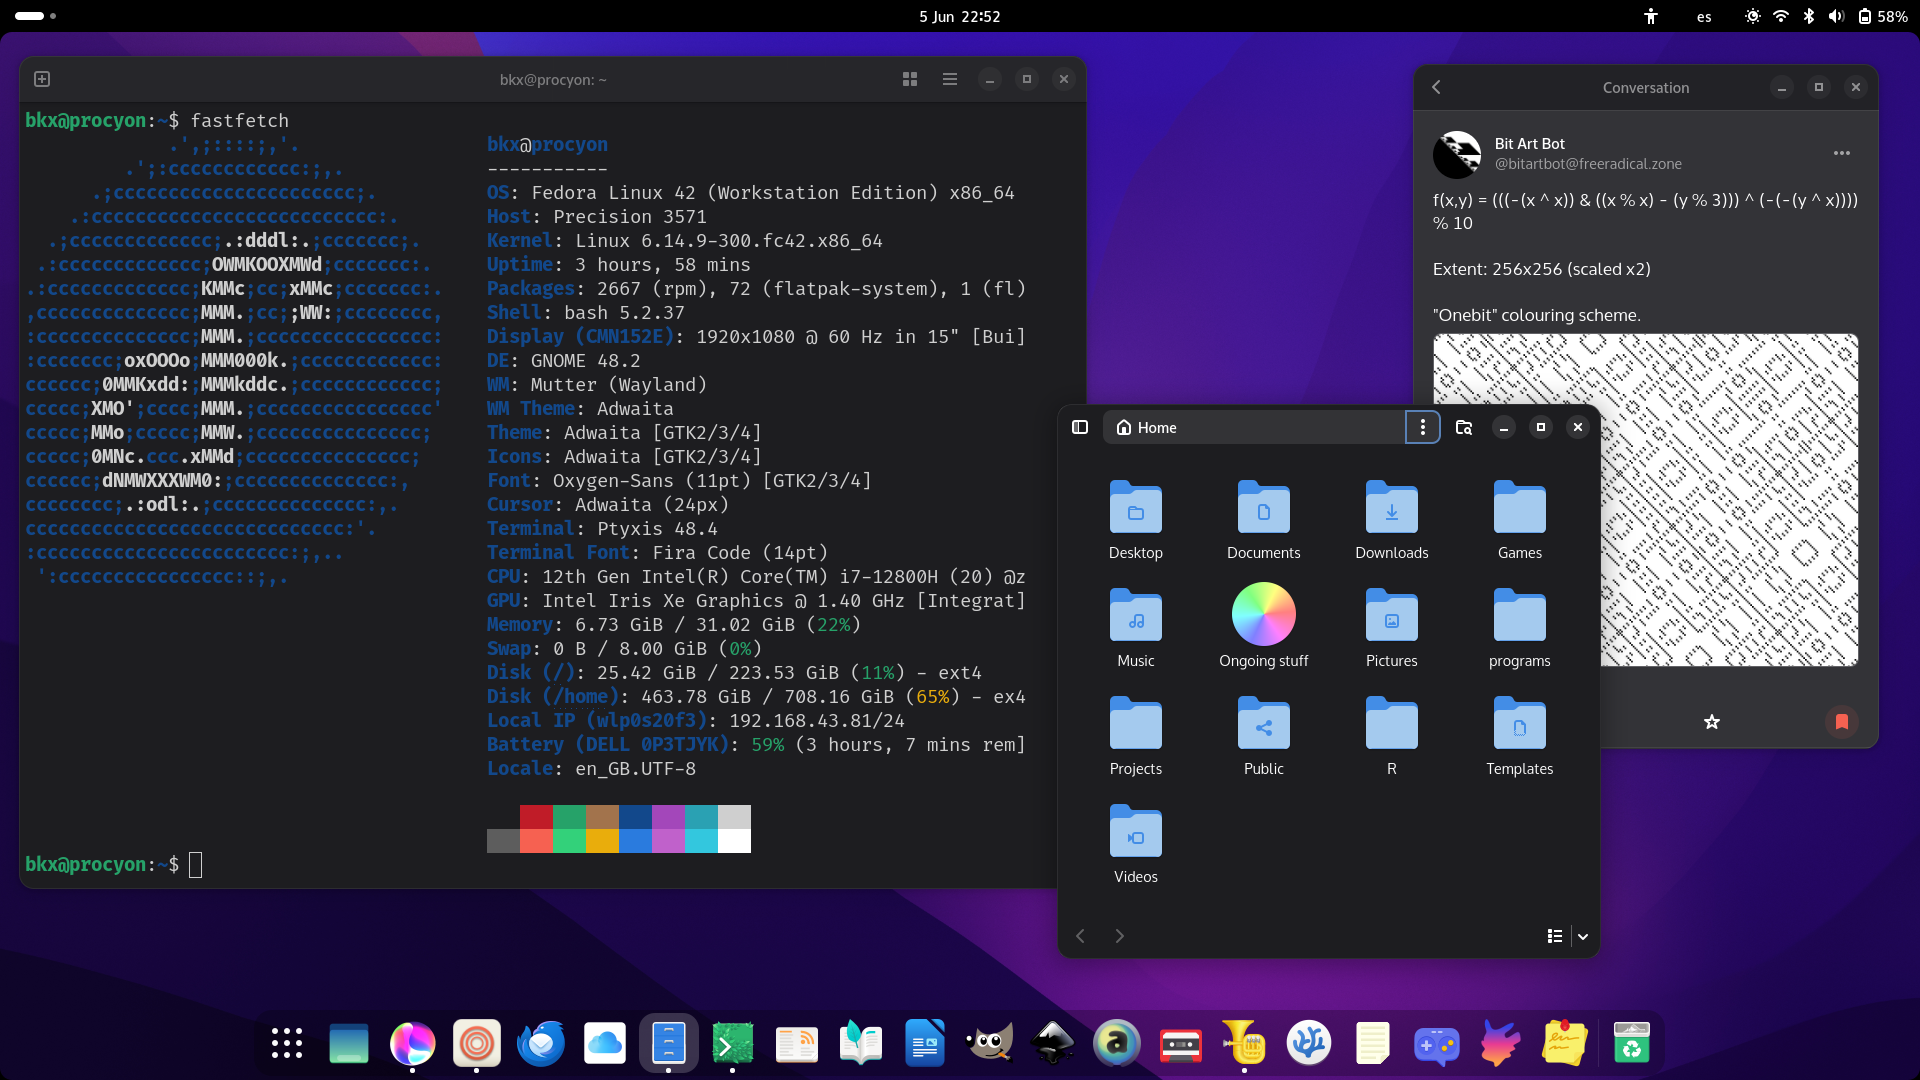Favourite the Bit Art Bot post
Viewport: 1920px width, 1080px height.
pos(1712,722)
